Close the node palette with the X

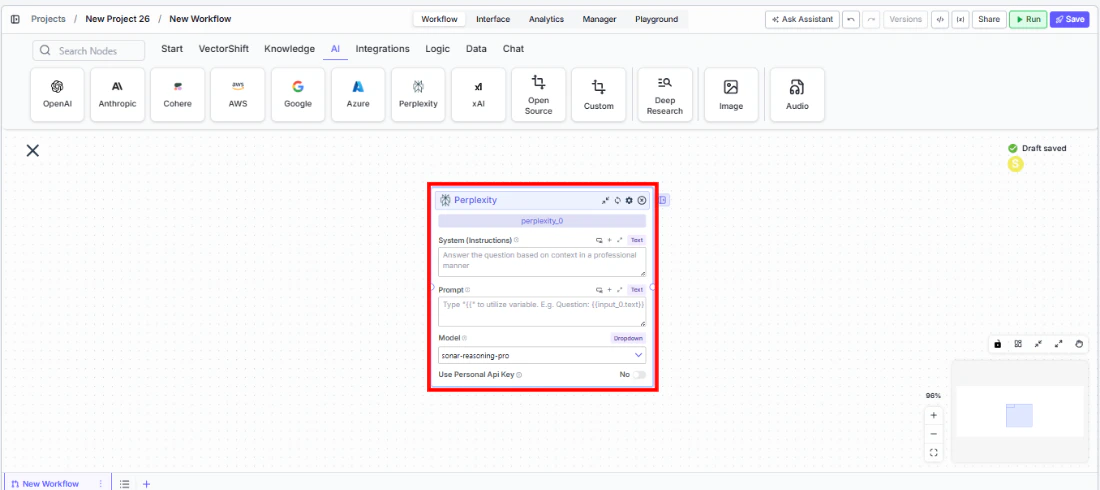coord(32,150)
